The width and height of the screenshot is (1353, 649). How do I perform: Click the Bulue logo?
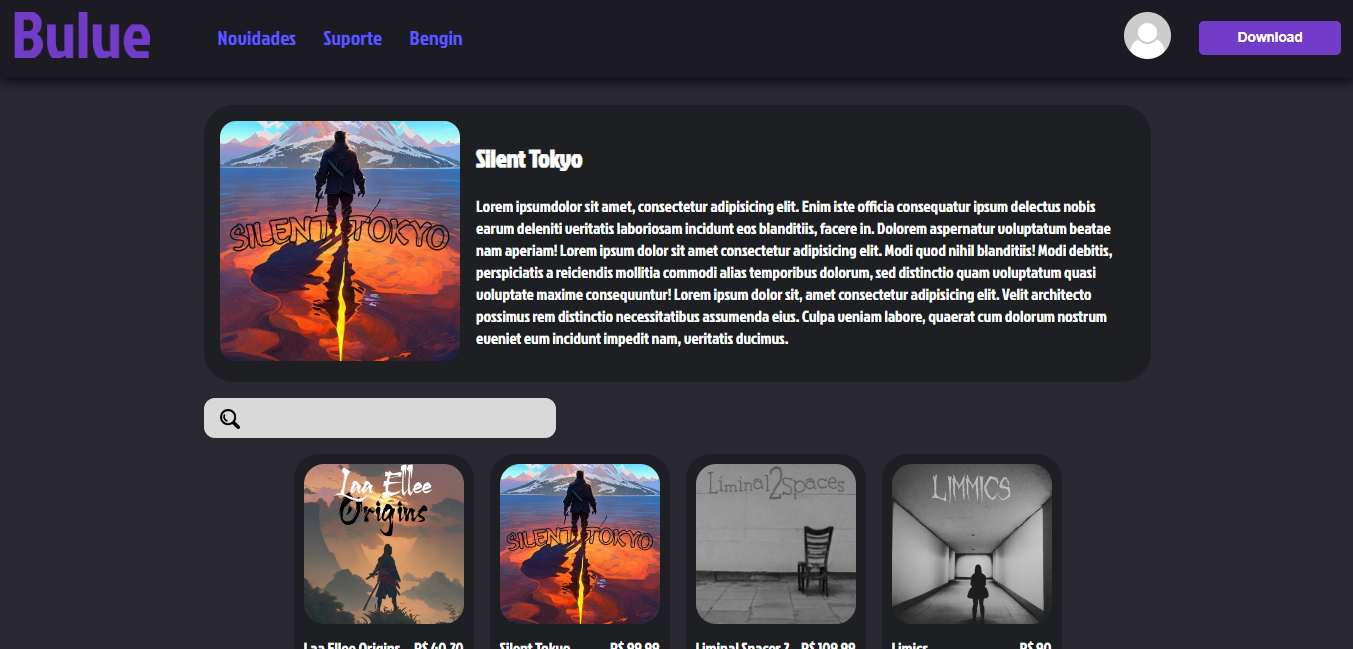point(82,36)
